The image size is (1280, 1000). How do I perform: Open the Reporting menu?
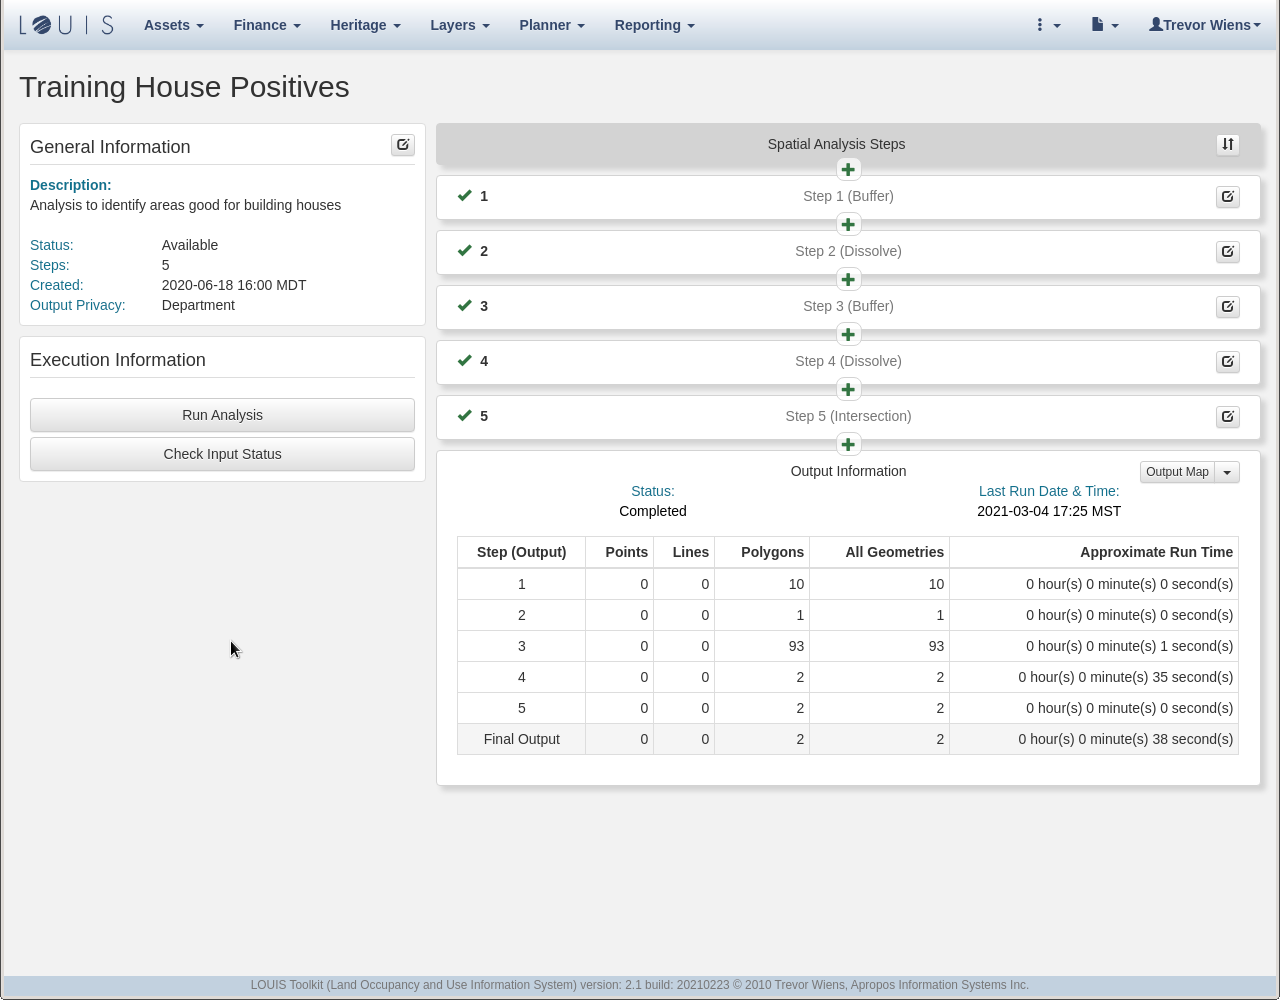click(654, 25)
